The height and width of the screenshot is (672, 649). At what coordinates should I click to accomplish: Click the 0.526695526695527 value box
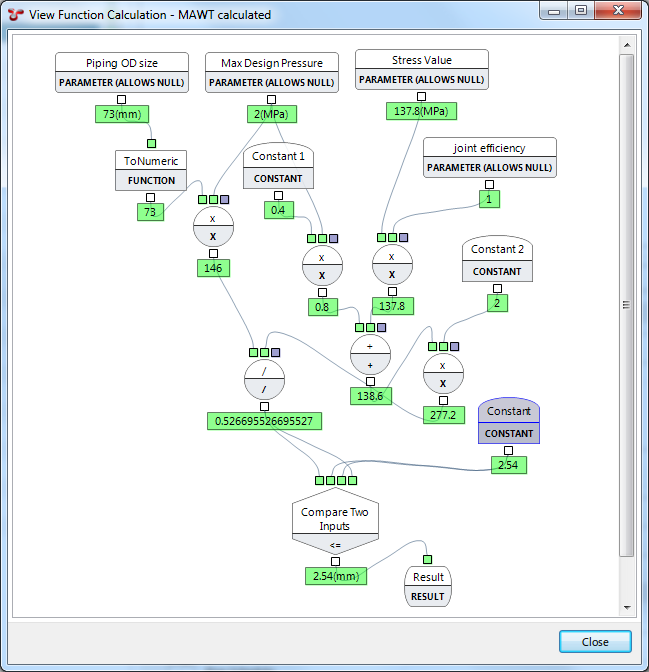click(x=264, y=421)
